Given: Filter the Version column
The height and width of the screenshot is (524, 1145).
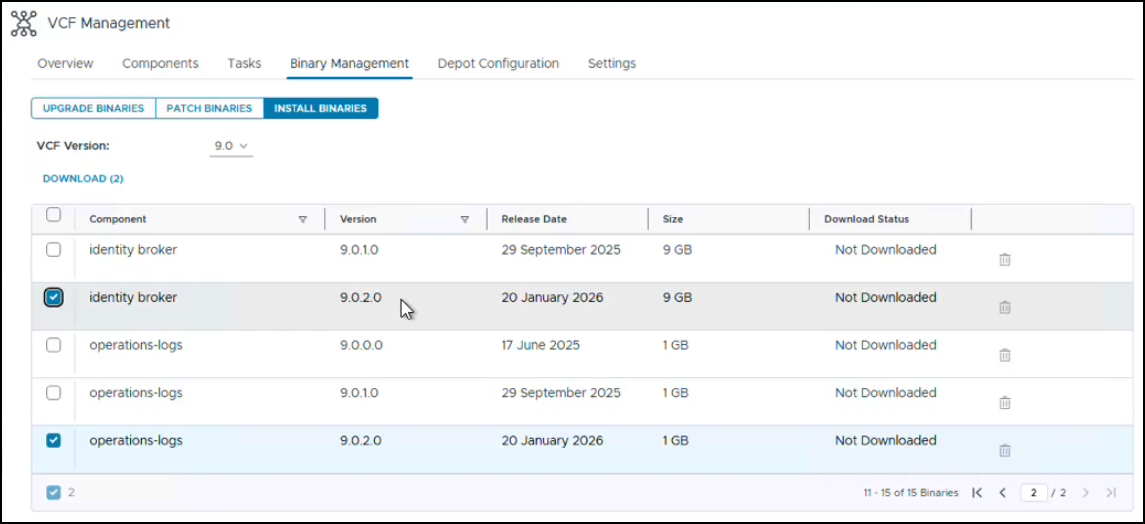Looking at the screenshot, I should 464,219.
